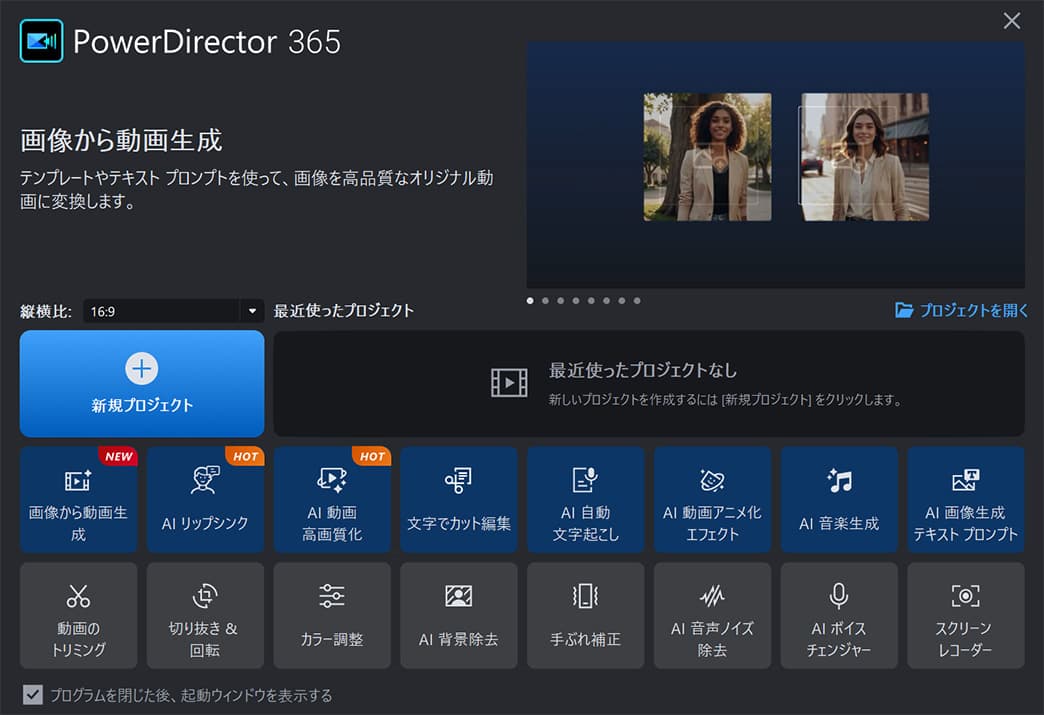Launch AI リップシンク tool
Viewport: 1044px width, 715px height.
point(205,499)
